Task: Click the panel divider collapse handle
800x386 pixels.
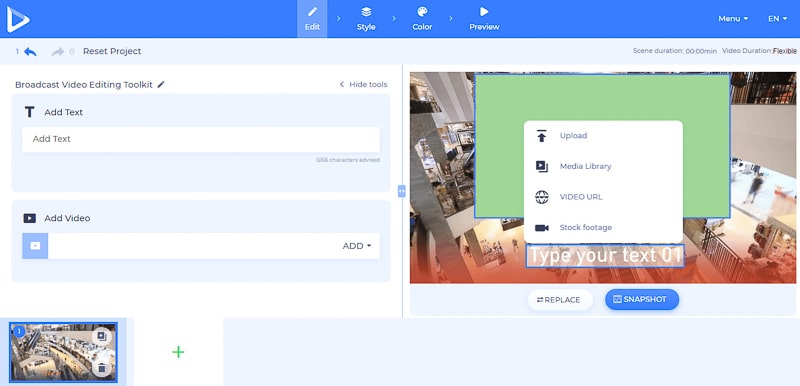Action: 402,191
